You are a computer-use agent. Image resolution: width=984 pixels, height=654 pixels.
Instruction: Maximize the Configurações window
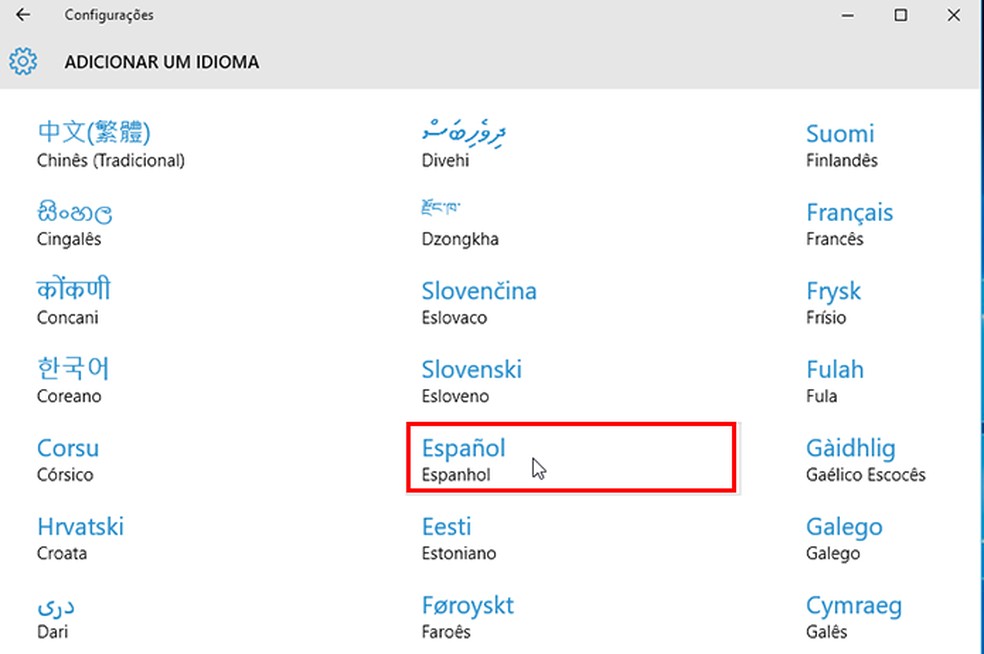click(x=901, y=15)
